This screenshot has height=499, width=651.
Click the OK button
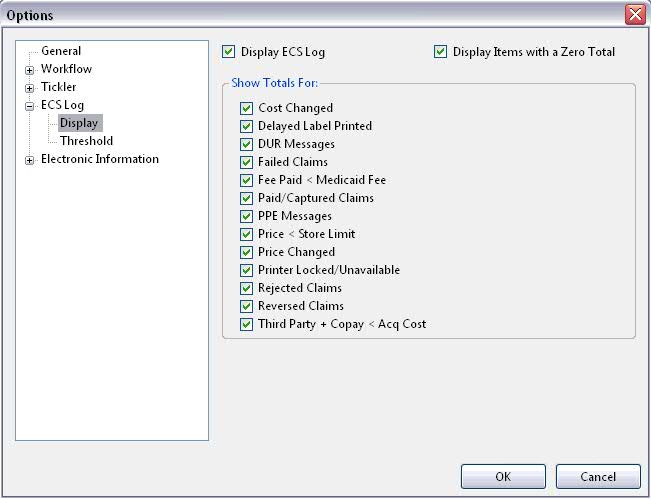[503, 477]
